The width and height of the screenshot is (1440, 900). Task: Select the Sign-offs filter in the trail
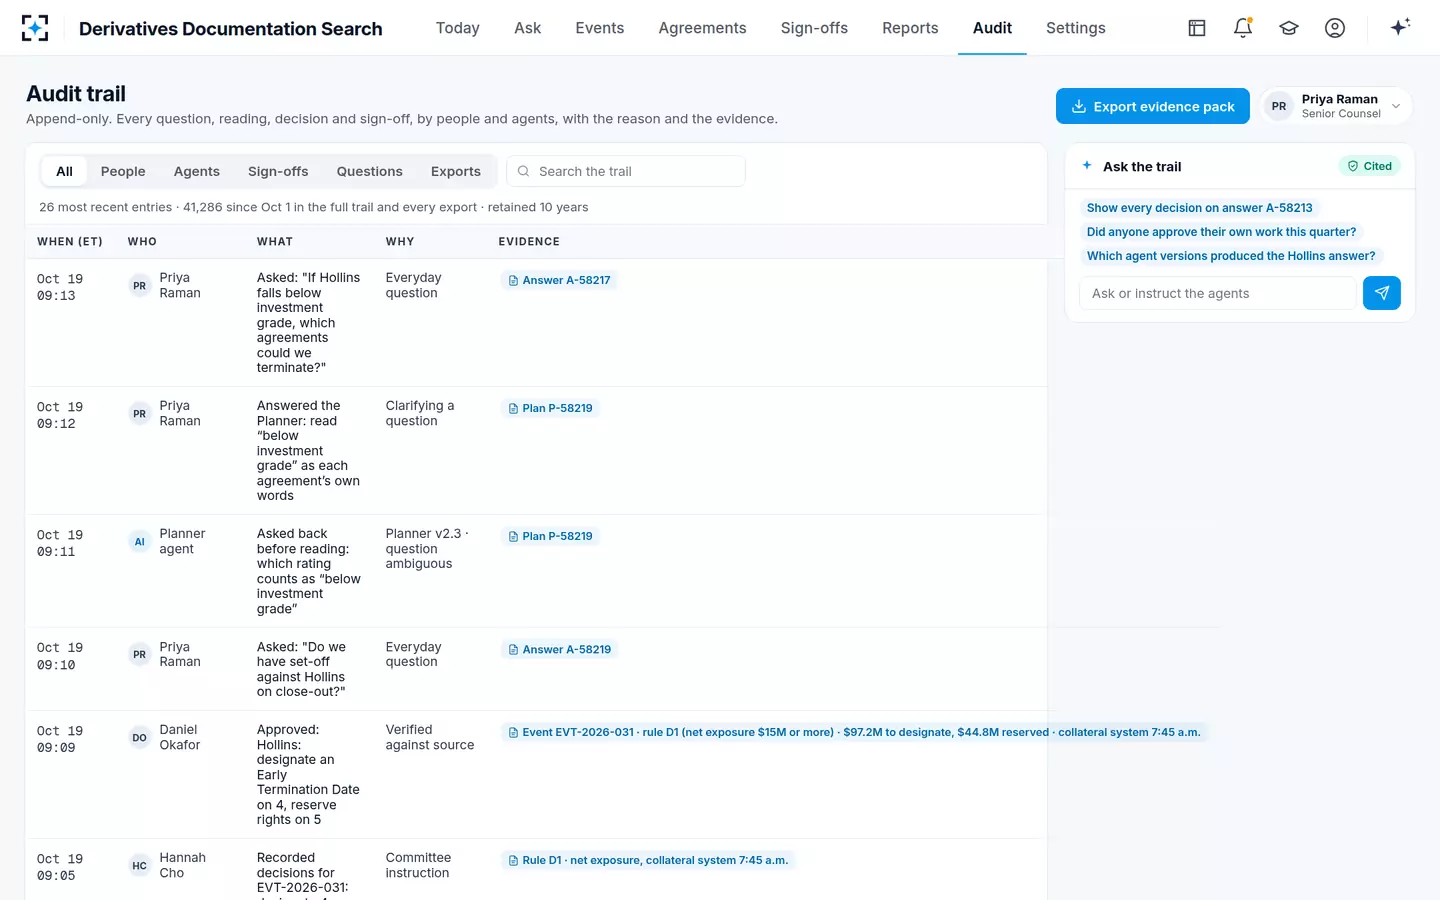[x=278, y=171]
